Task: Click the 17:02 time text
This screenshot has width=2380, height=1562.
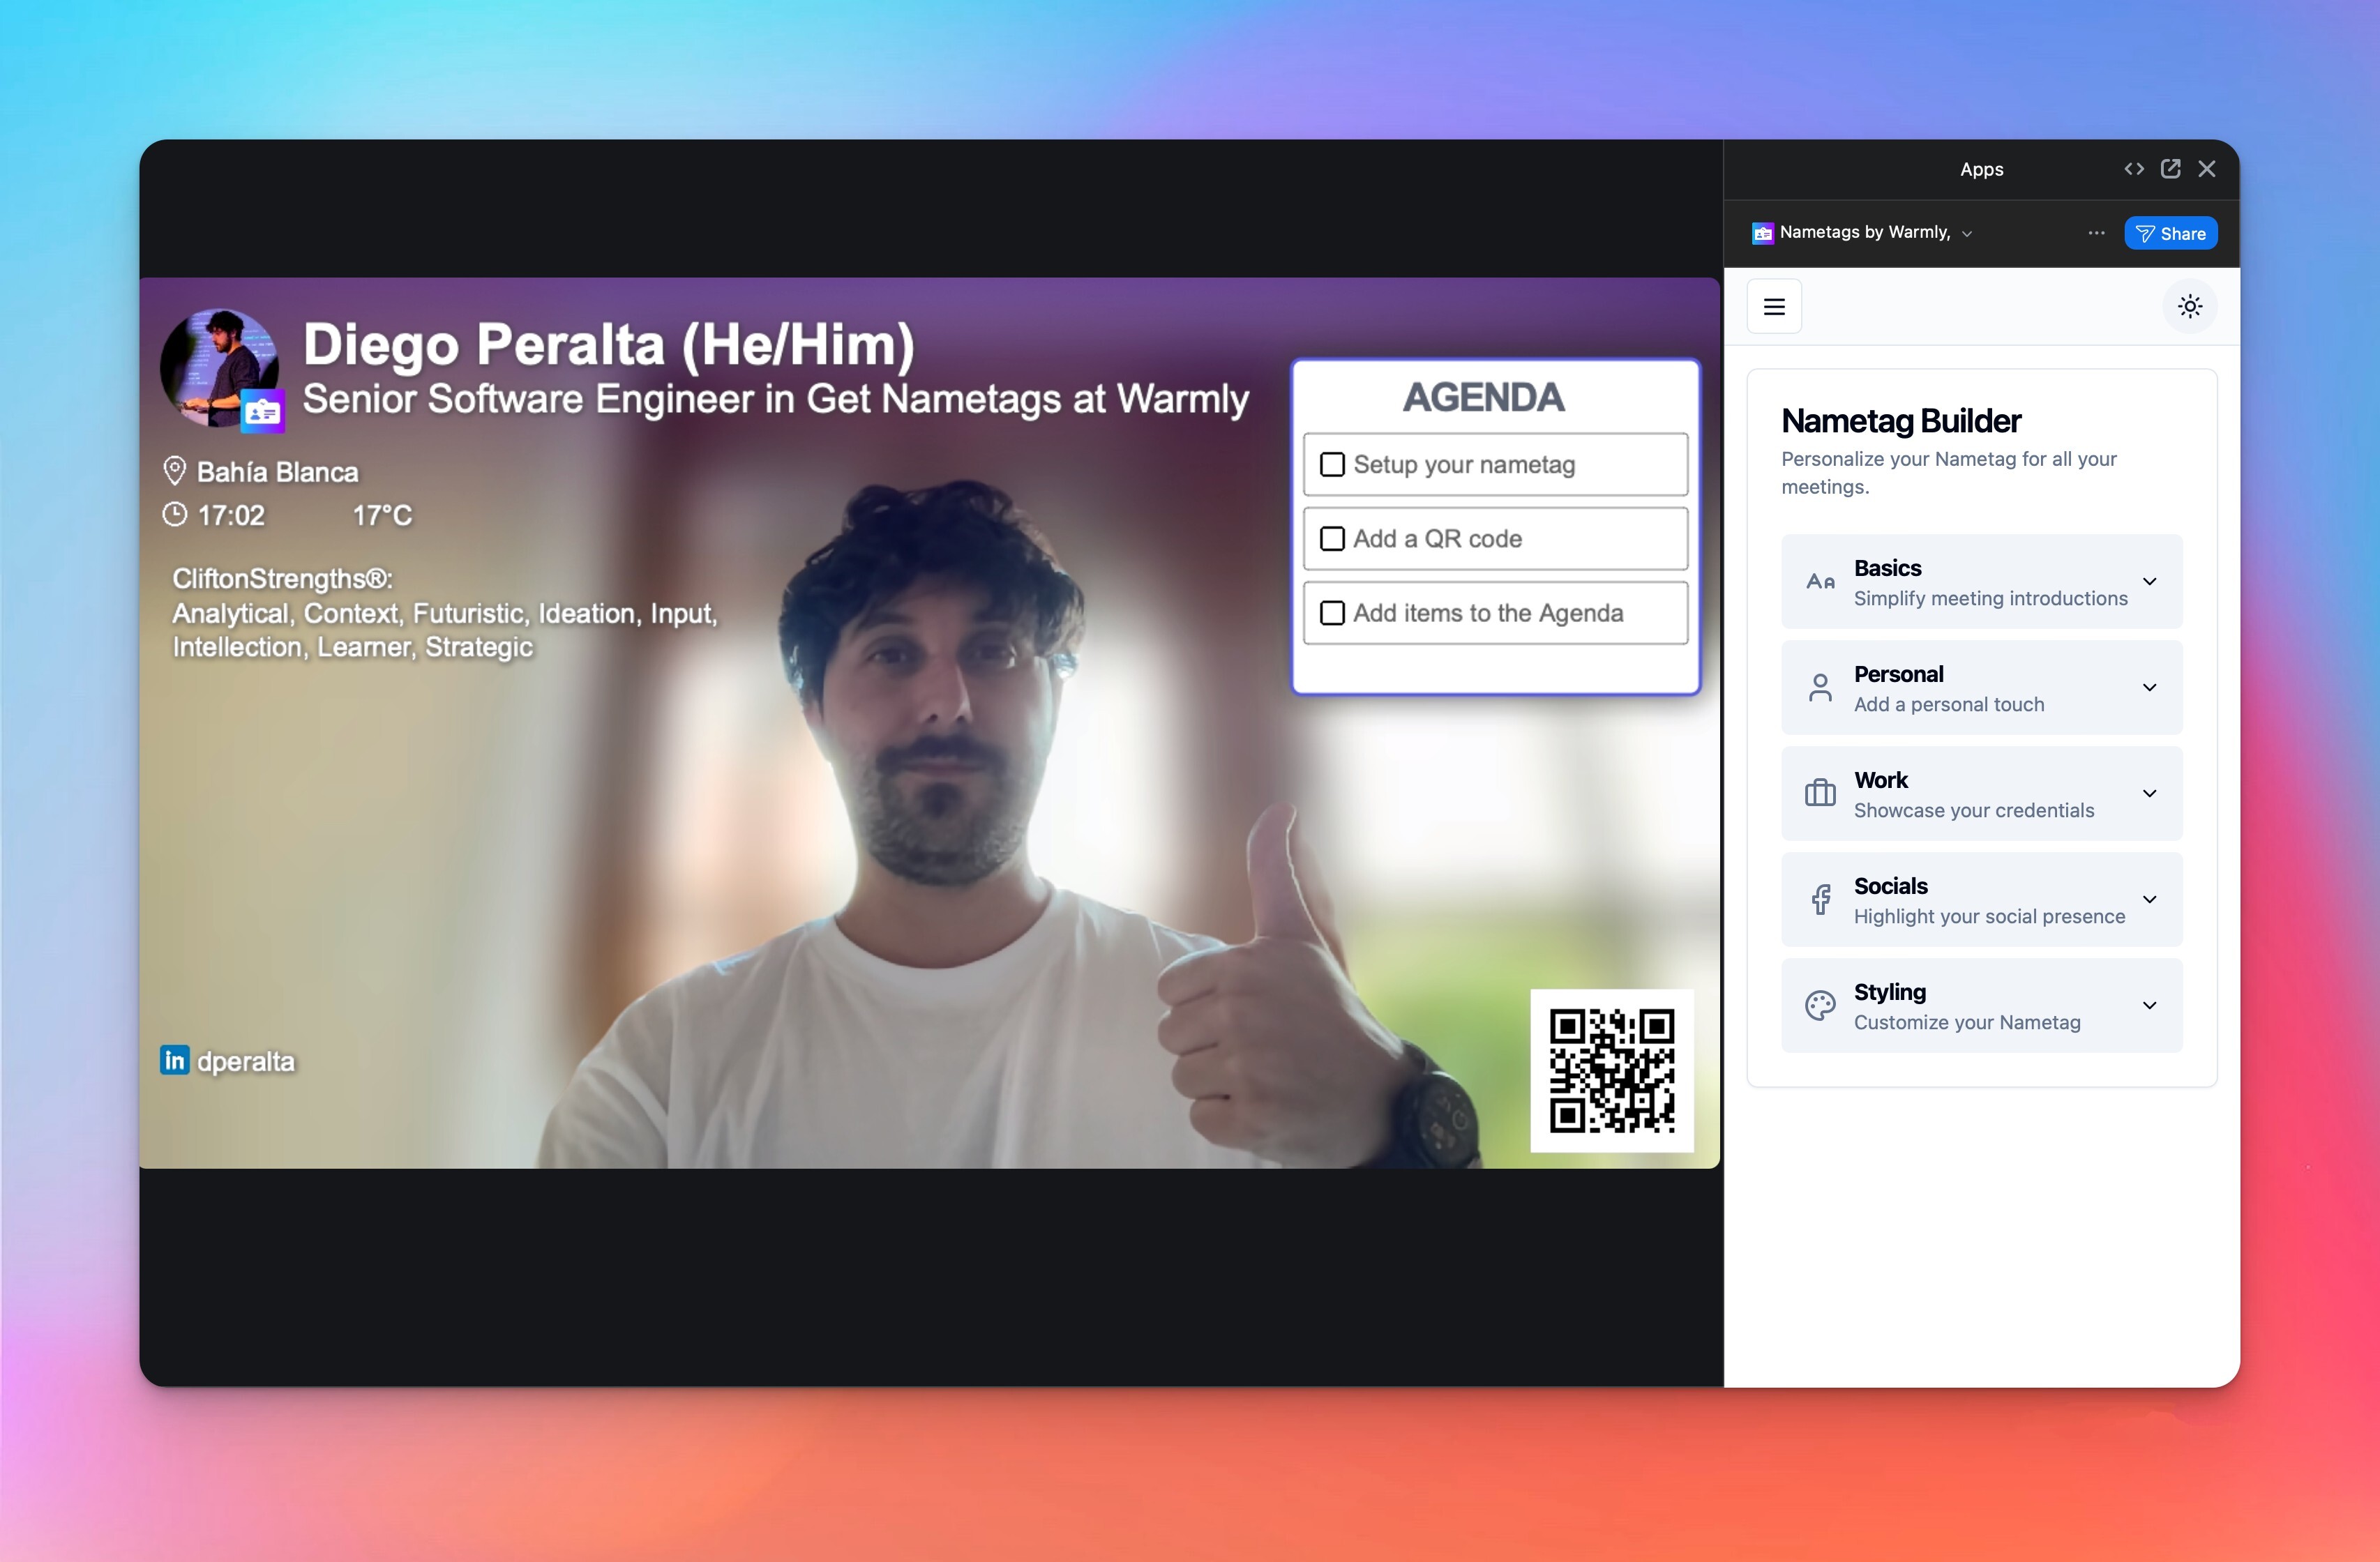Action: tap(231, 515)
